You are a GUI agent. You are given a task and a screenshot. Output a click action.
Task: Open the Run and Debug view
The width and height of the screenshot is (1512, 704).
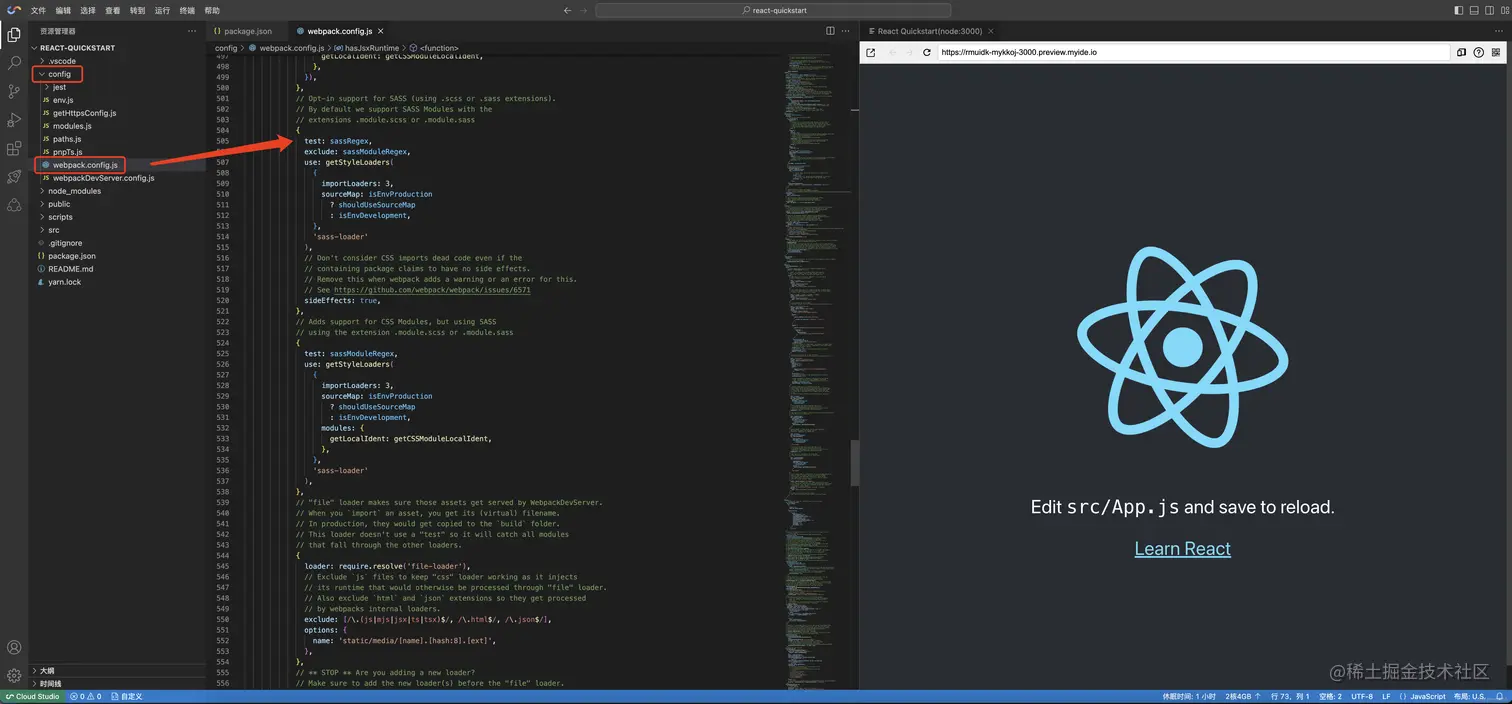click(14, 120)
